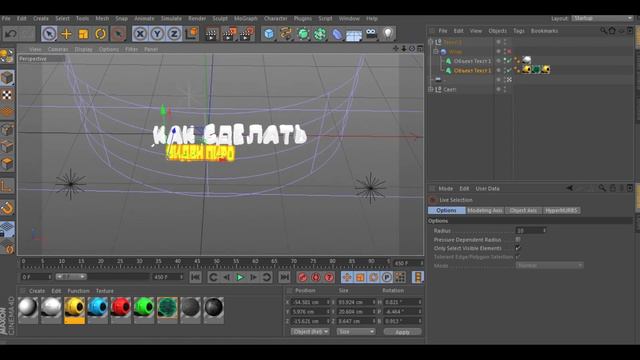Screen dimensions: 640x360
Task: Expand the Свет null tree node
Action: 431,89
